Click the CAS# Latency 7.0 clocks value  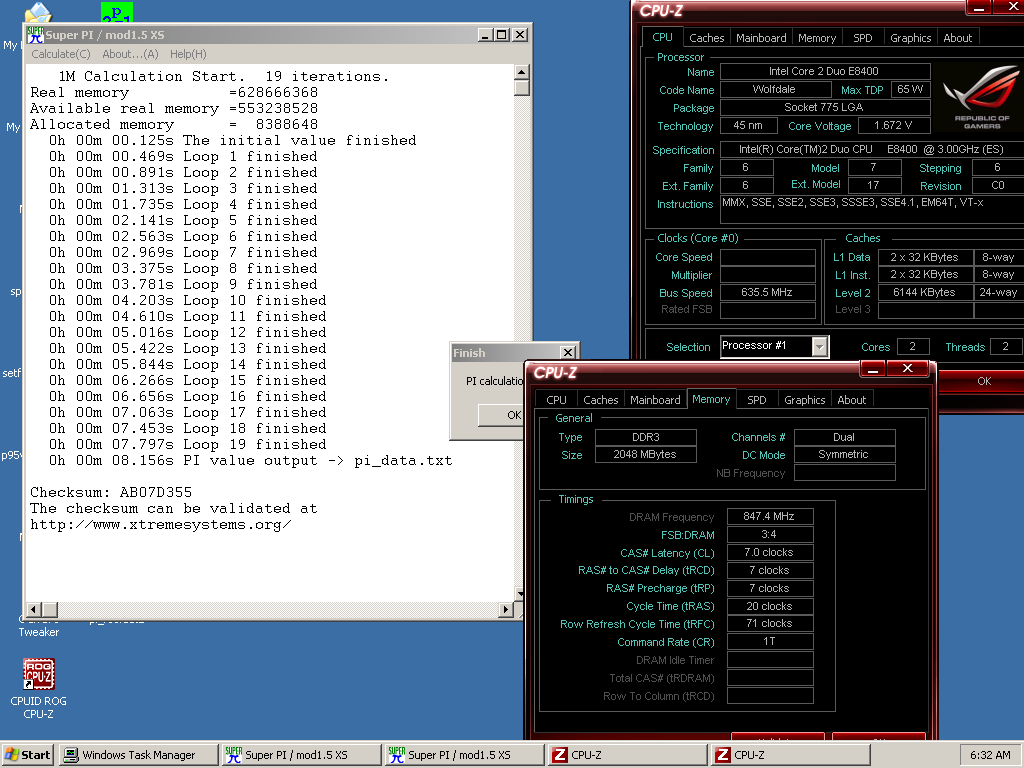tap(770, 552)
